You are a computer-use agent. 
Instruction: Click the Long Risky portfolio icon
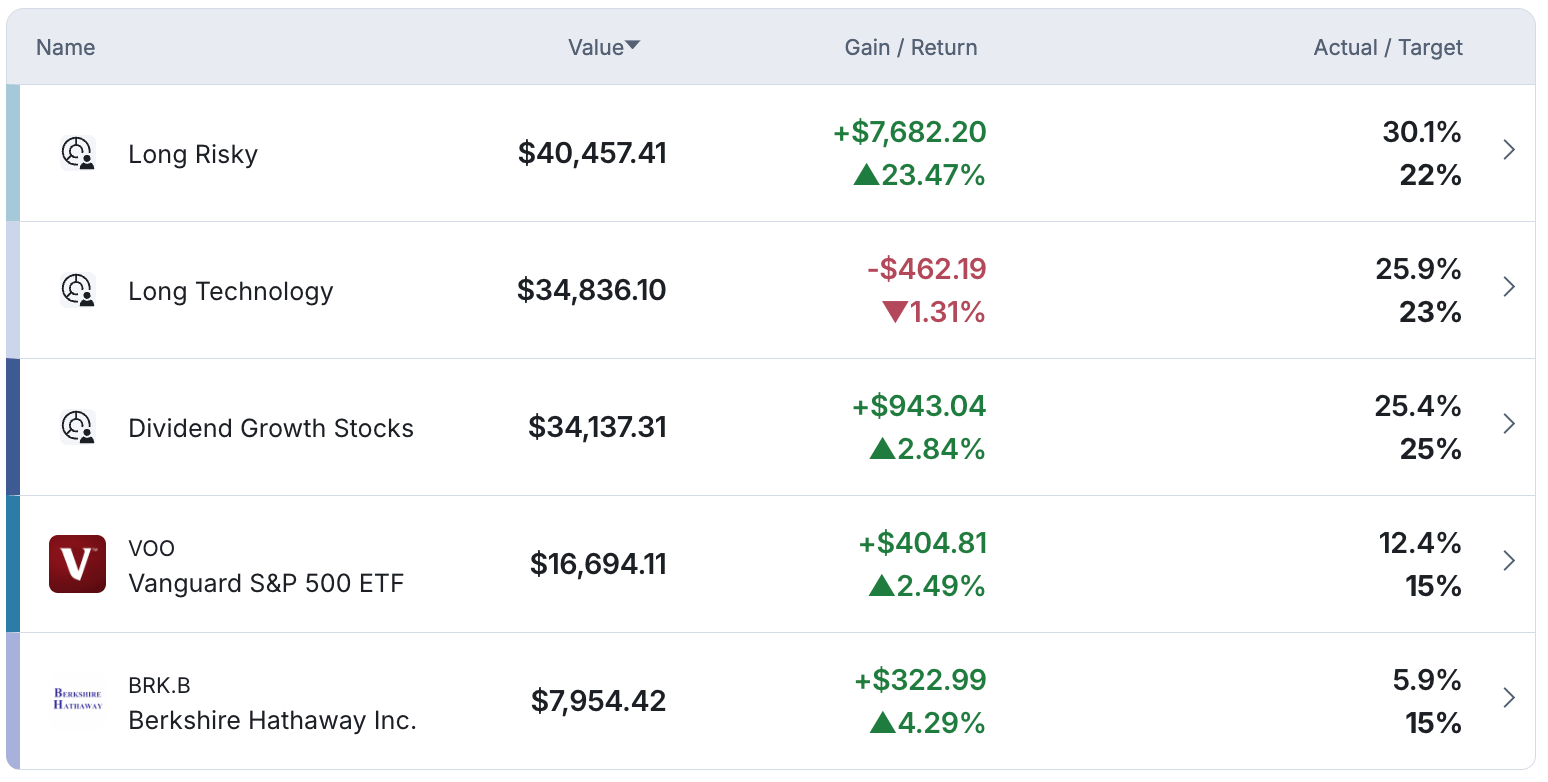77,153
